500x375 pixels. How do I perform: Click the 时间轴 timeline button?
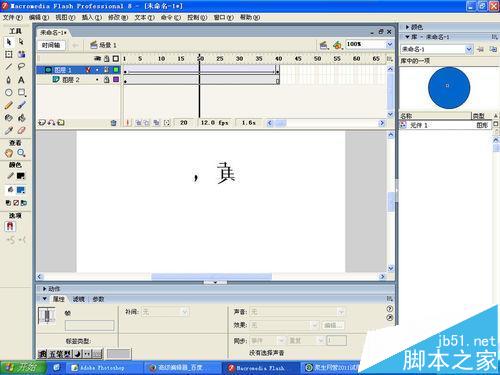click(x=51, y=45)
